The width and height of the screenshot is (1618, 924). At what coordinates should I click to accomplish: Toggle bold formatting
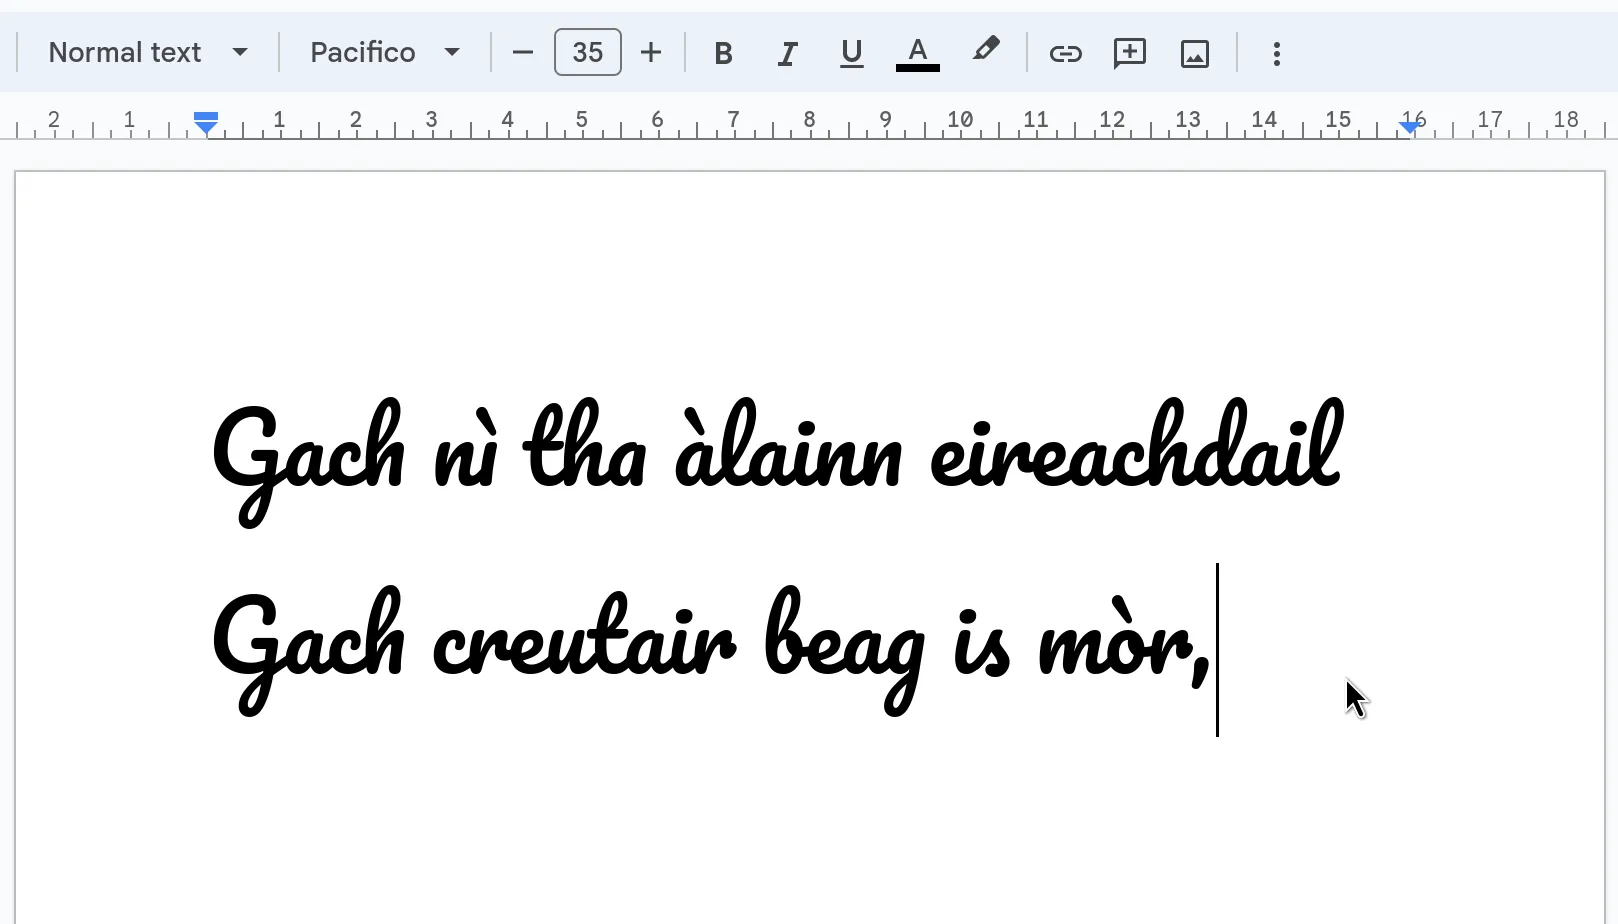[x=723, y=53]
